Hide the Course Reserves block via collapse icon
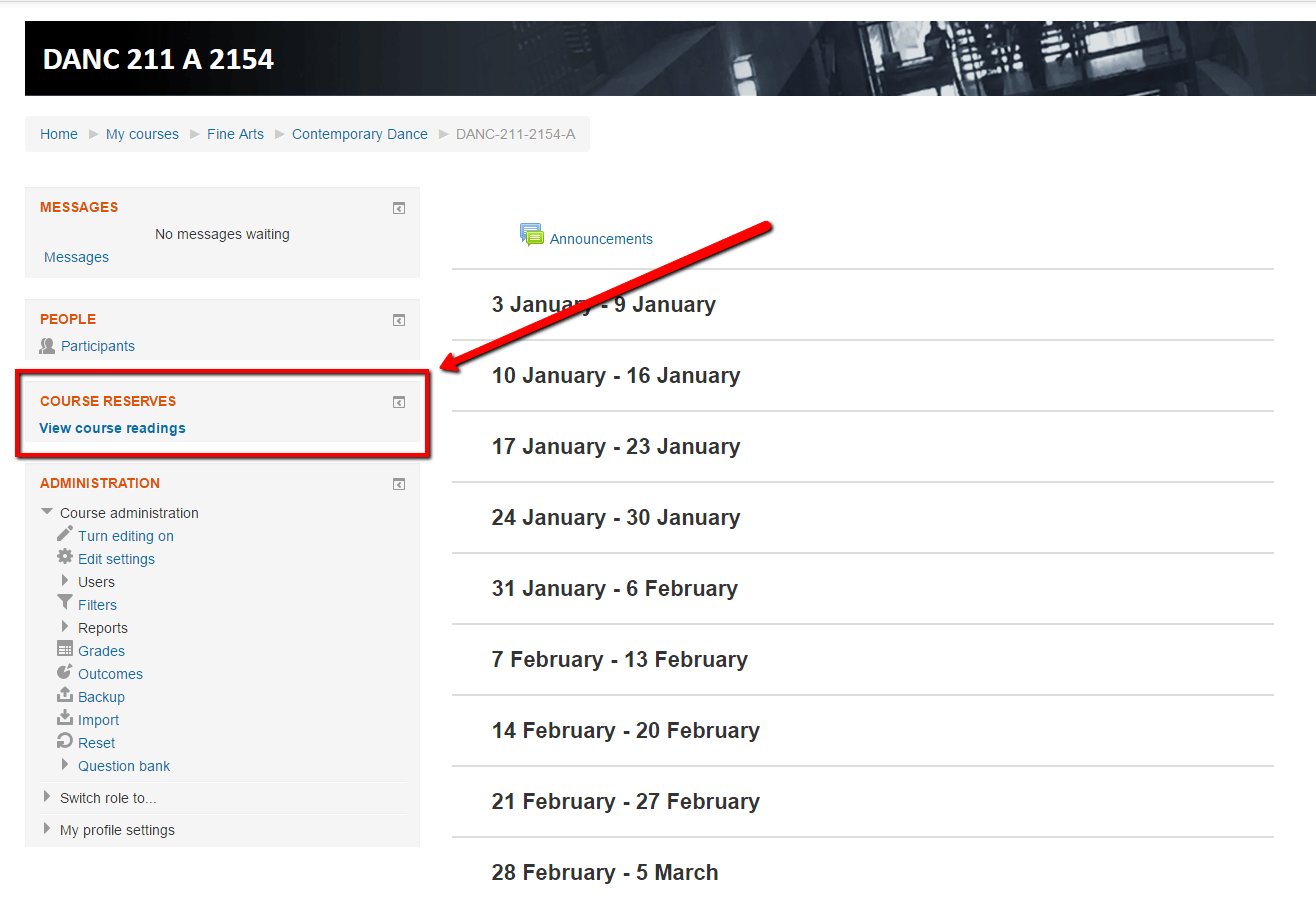 [x=399, y=402]
